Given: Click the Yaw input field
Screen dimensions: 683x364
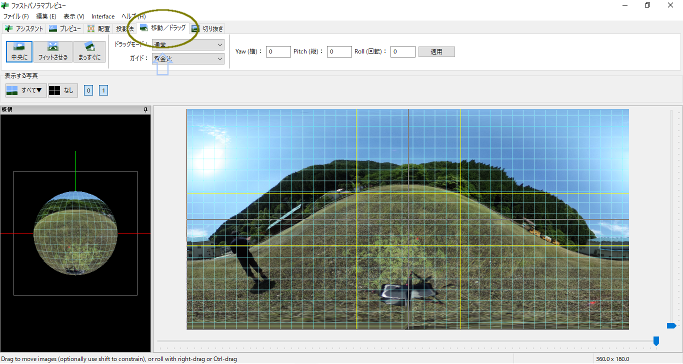Looking at the screenshot, I should coord(278,51).
